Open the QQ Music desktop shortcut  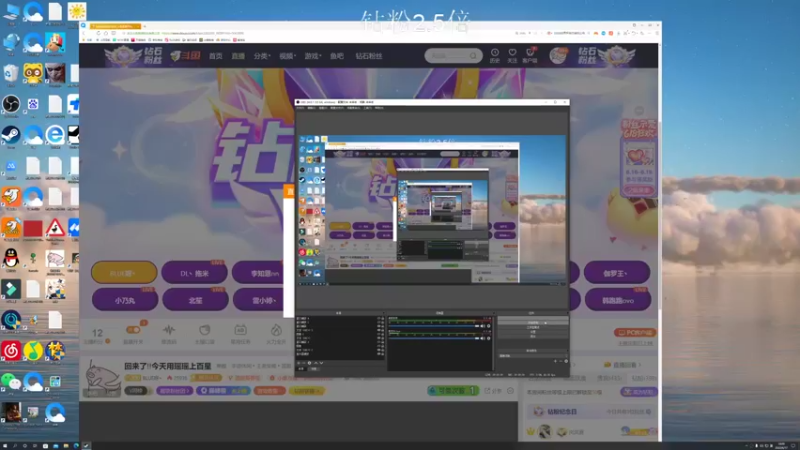(x=33, y=351)
